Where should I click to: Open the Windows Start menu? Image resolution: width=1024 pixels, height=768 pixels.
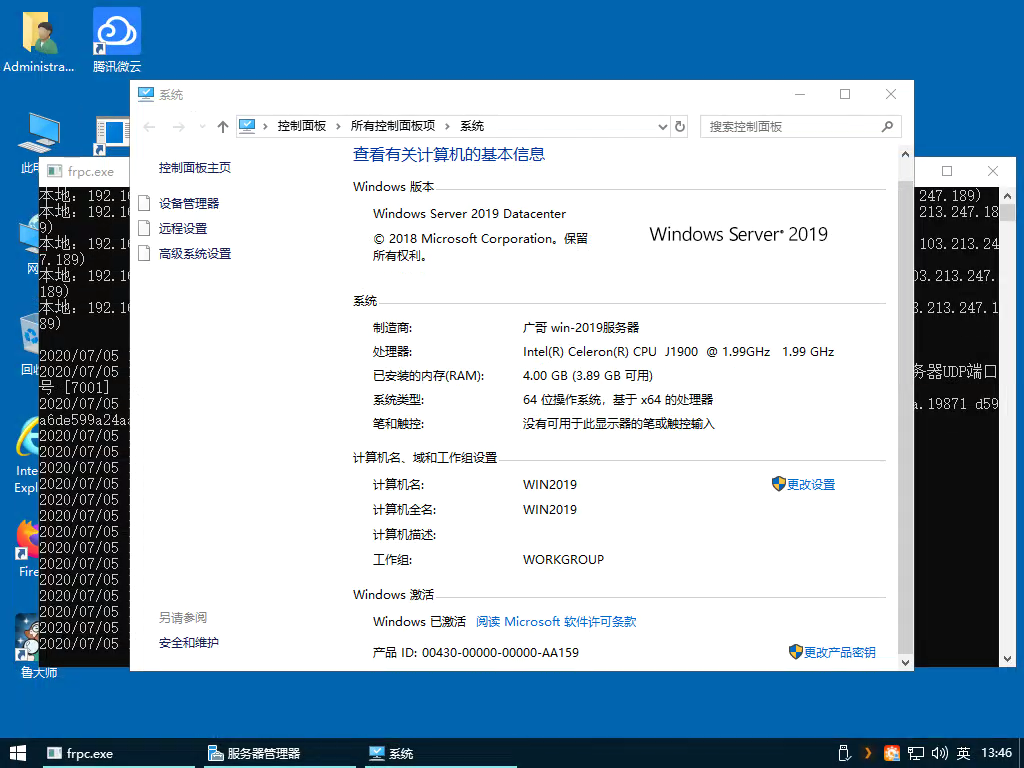coord(18,753)
